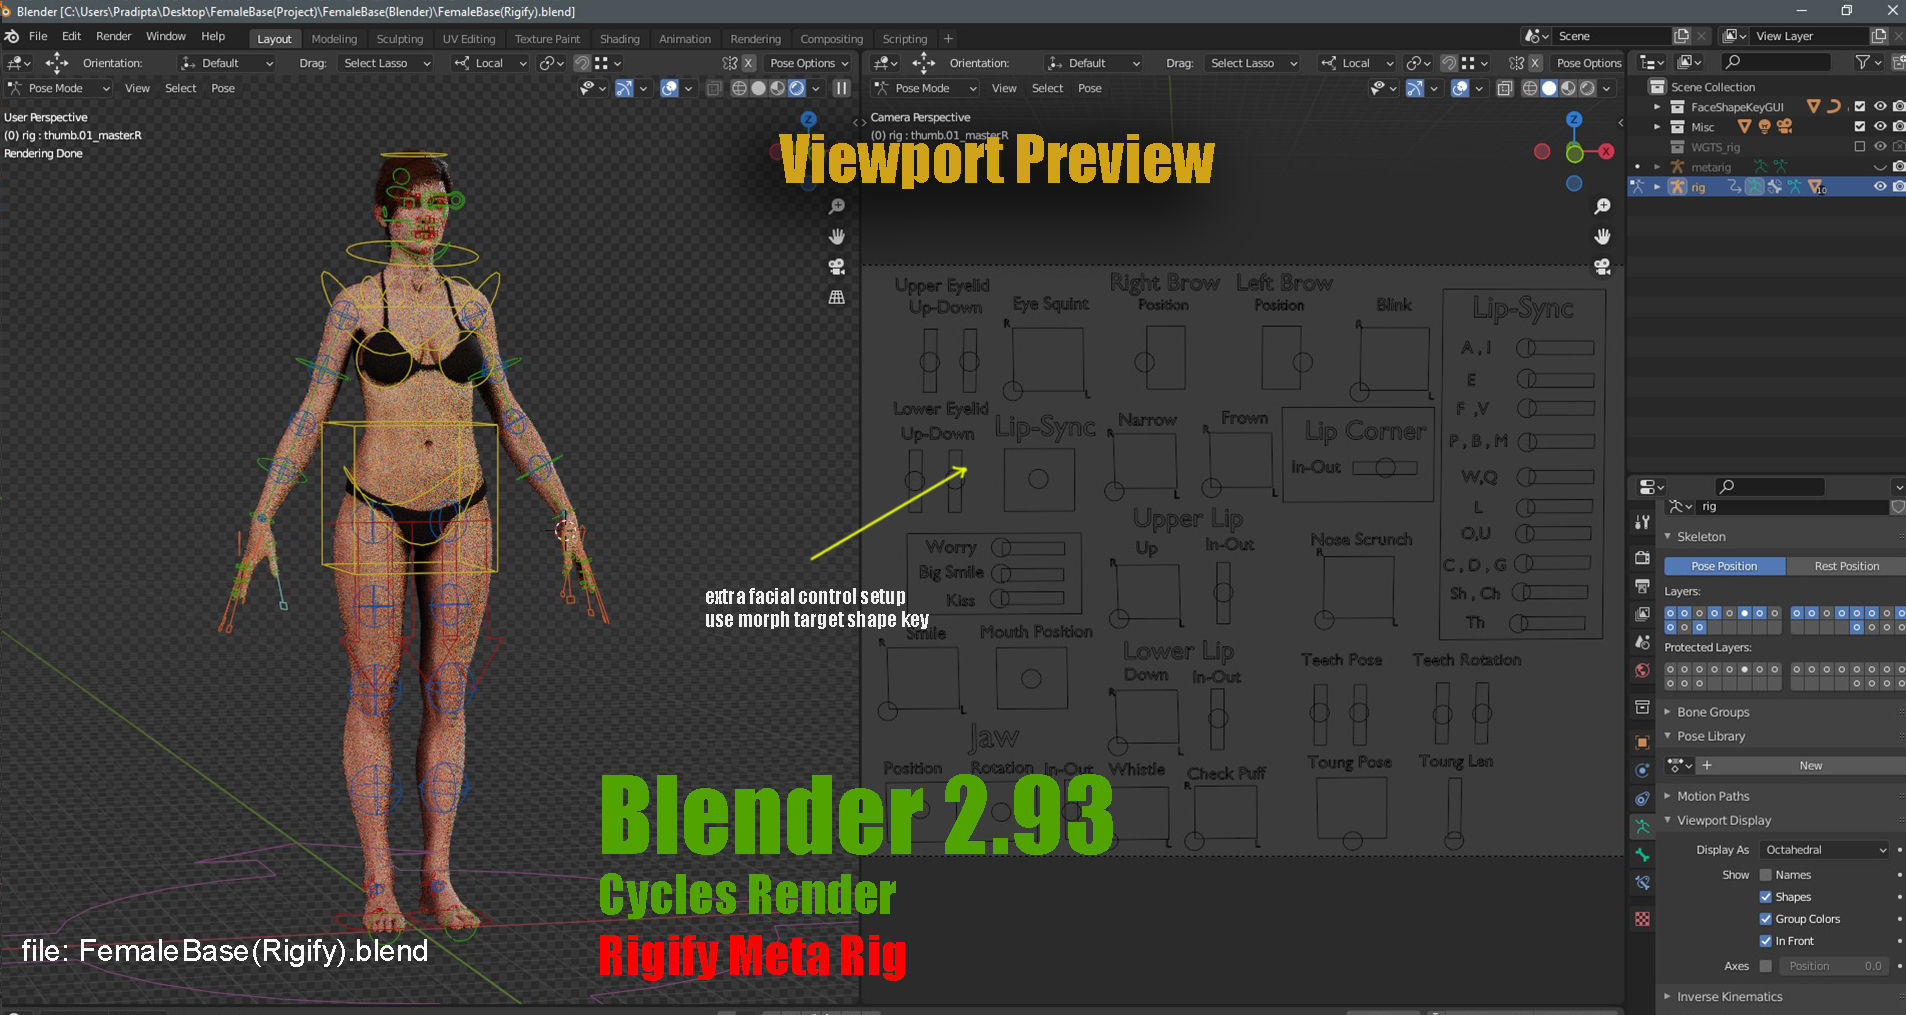Open the File menu
Image resolution: width=1906 pixels, height=1015 pixels.
pos(38,36)
